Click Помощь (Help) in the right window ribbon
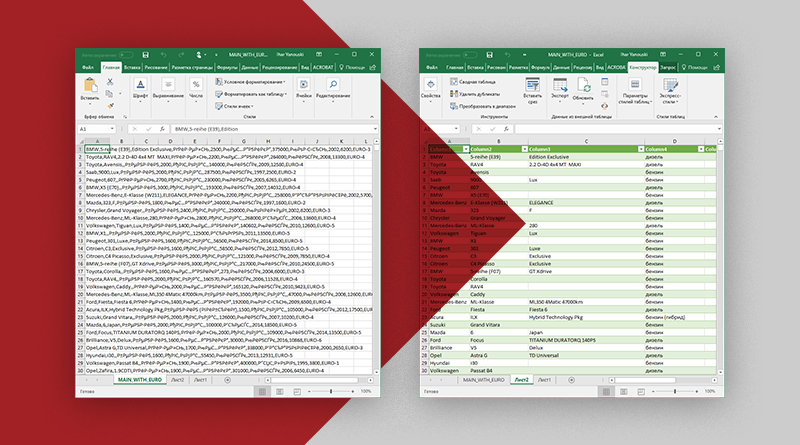 coord(695,67)
